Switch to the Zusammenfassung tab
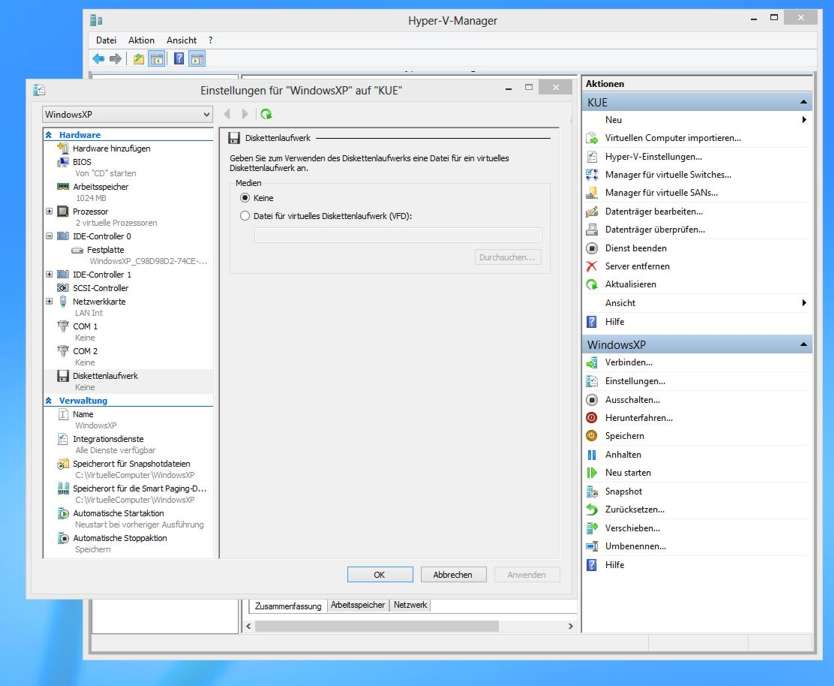This screenshot has width=834, height=686. (x=288, y=606)
